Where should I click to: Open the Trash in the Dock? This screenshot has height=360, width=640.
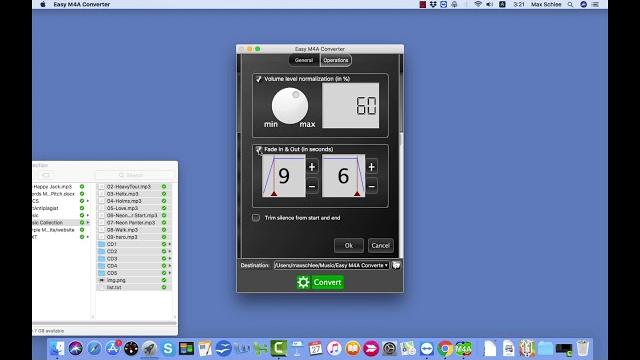pyautogui.click(x=583, y=349)
